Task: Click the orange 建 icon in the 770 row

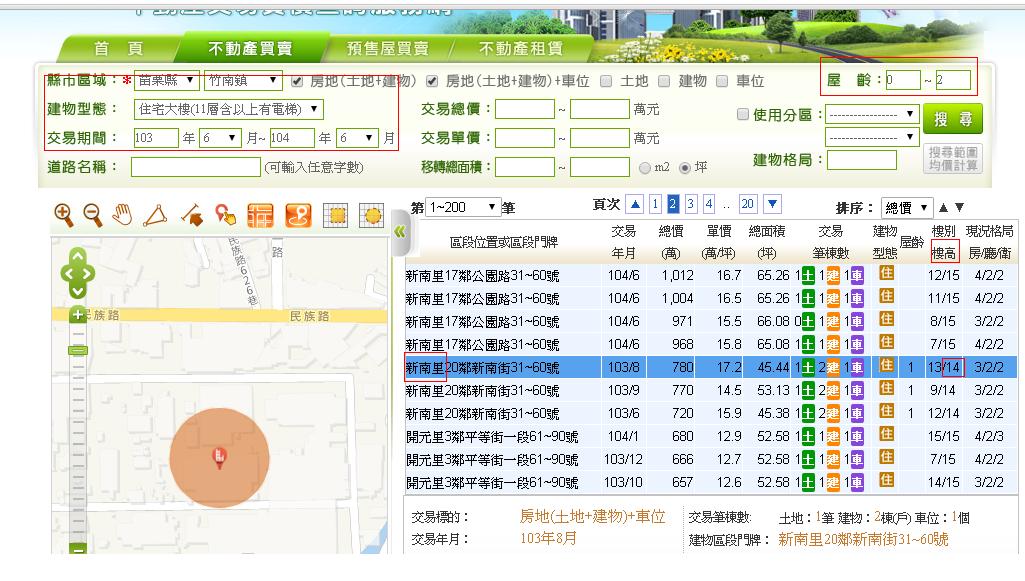Action: click(833, 391)
